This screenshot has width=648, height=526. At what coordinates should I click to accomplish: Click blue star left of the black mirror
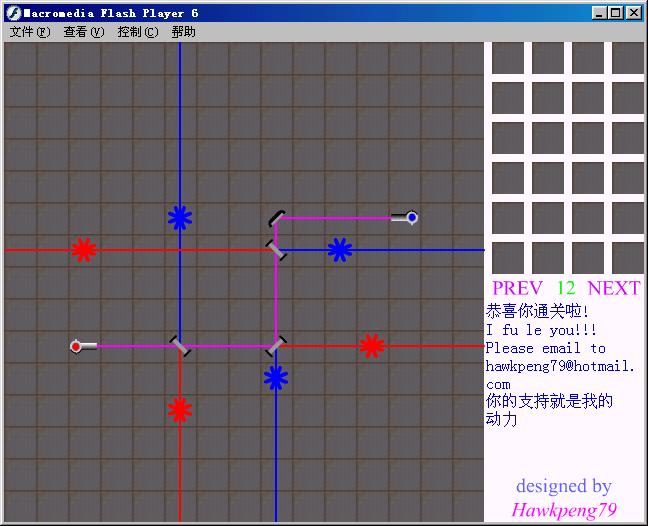[180, 218]
